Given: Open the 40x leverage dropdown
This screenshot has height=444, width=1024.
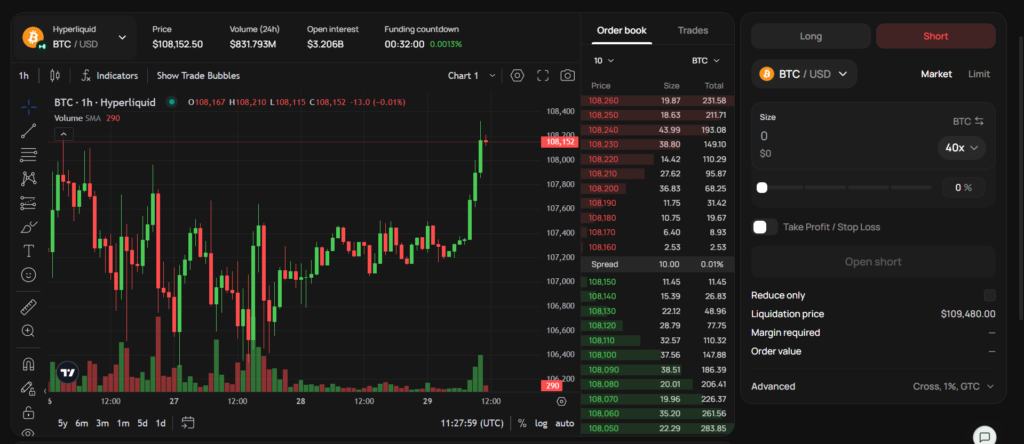Looking at the screenshot, I should pos(961,148).
